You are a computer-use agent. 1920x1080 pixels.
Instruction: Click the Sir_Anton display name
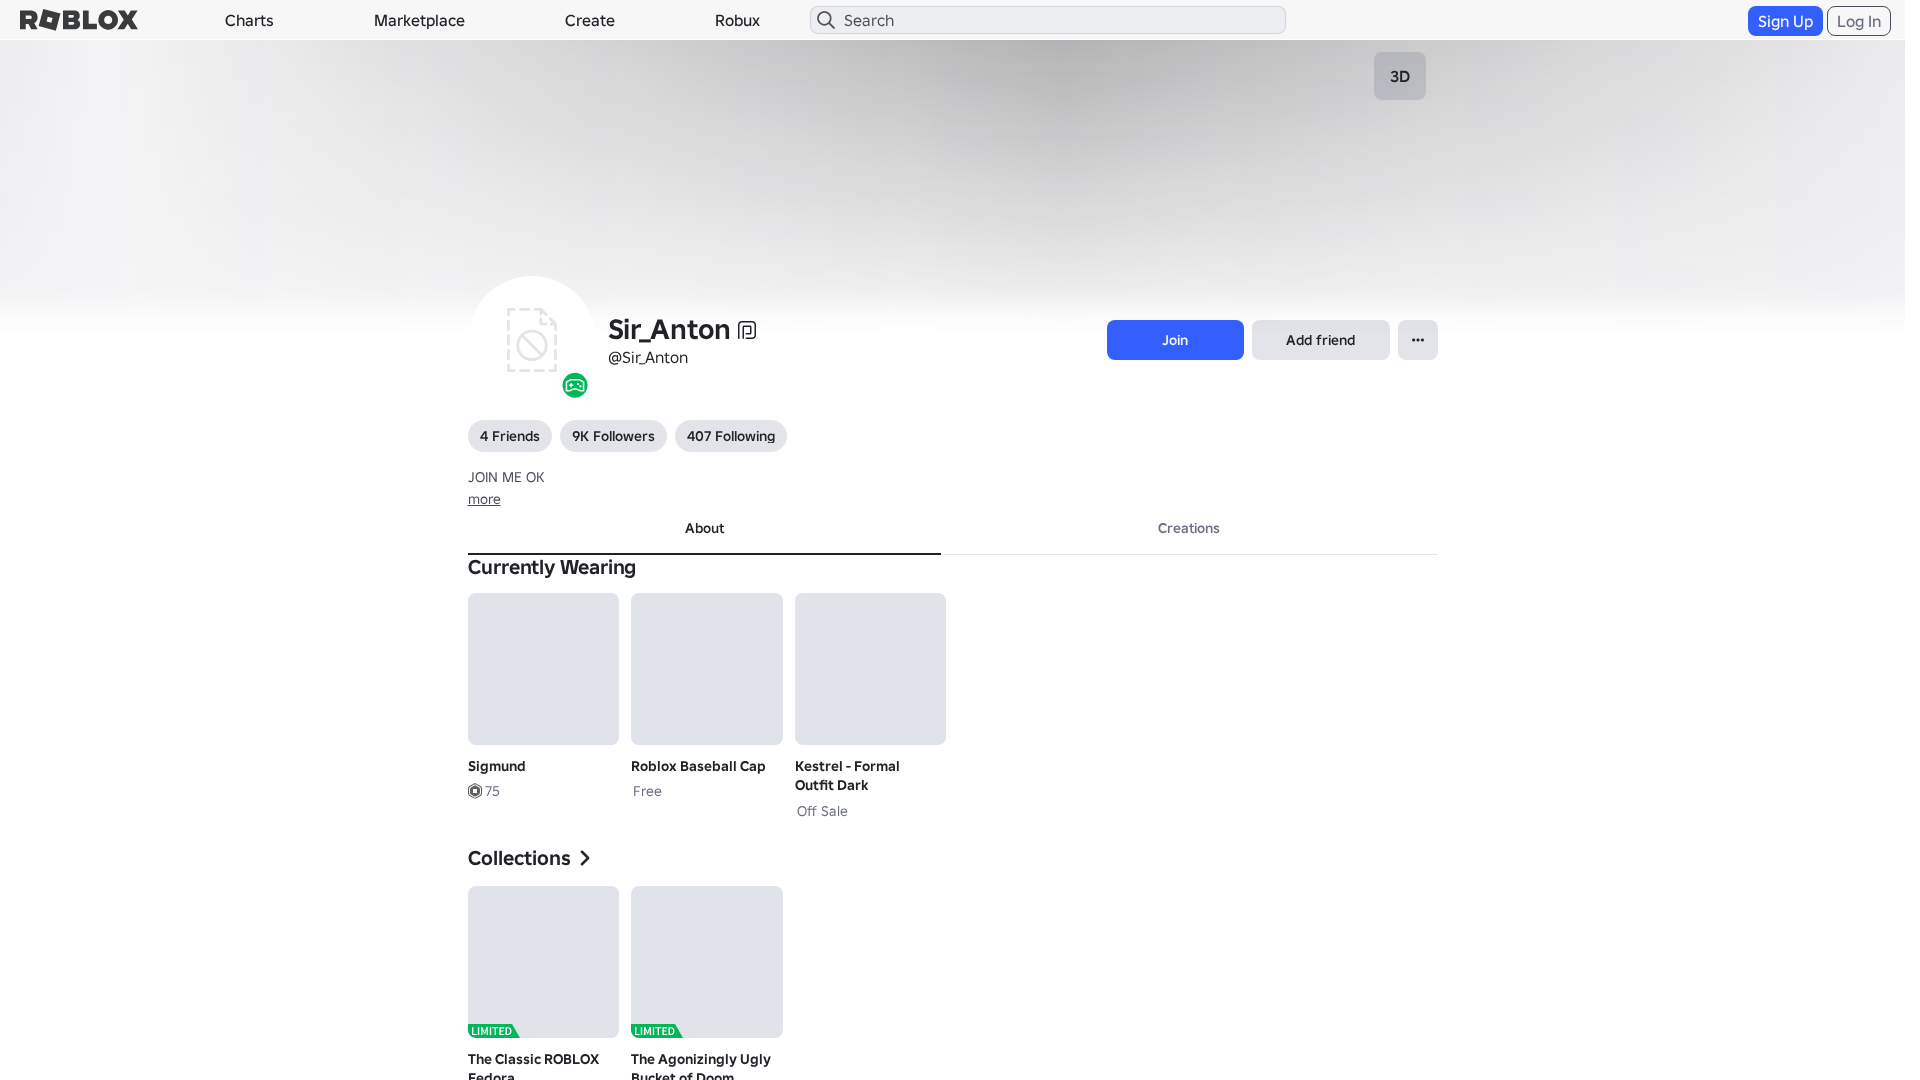coord(669,329)
